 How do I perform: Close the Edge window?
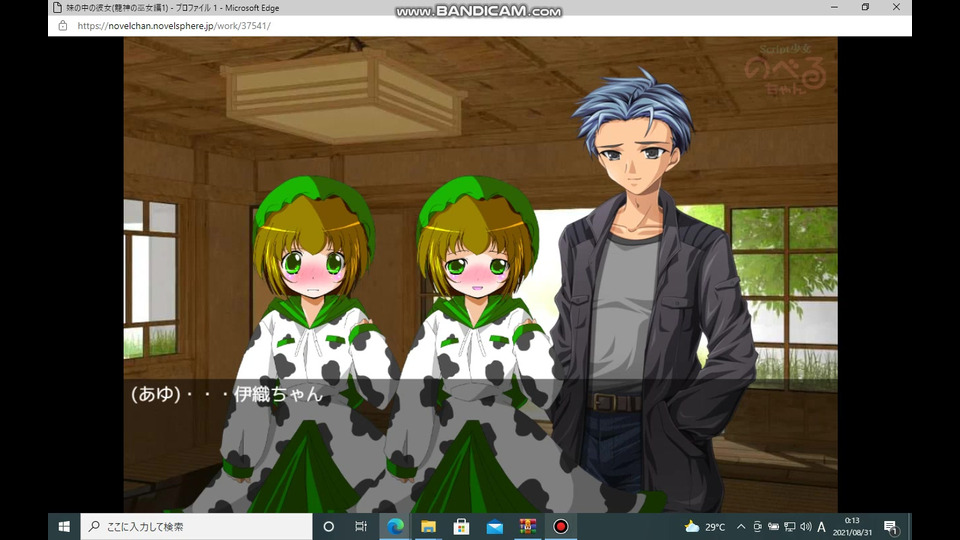point(896,7)
